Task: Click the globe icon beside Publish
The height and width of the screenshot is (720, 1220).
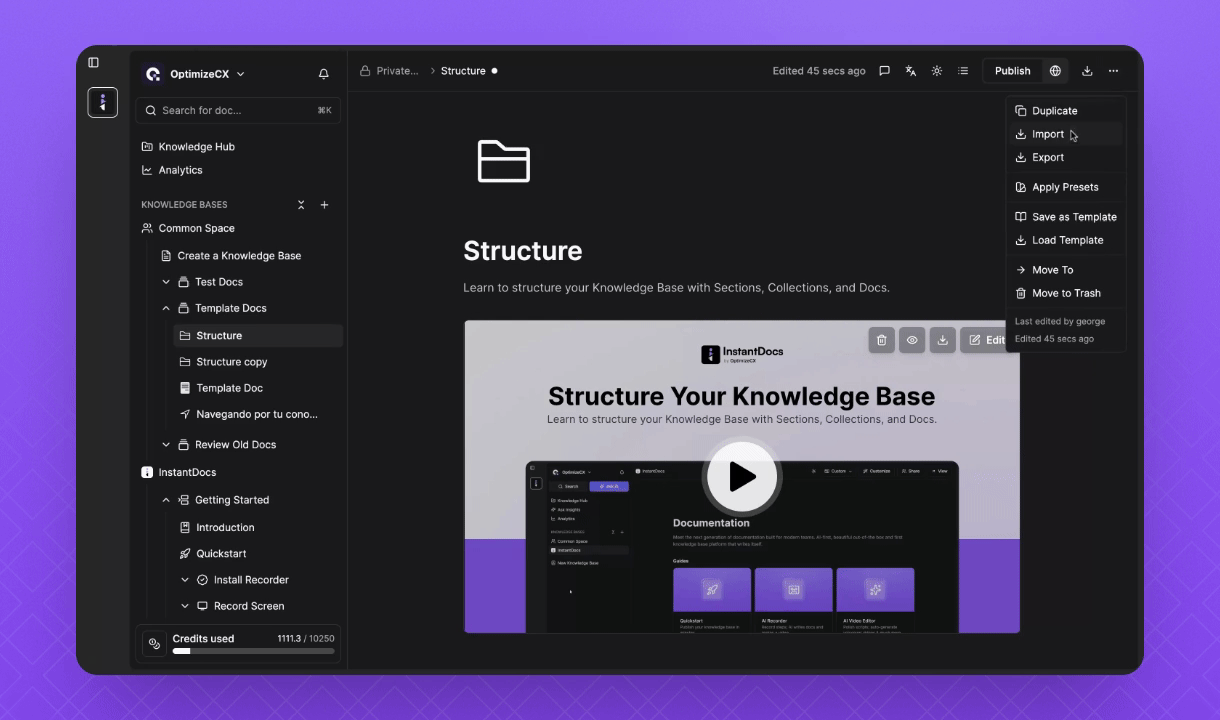Action: (1055, 71)
